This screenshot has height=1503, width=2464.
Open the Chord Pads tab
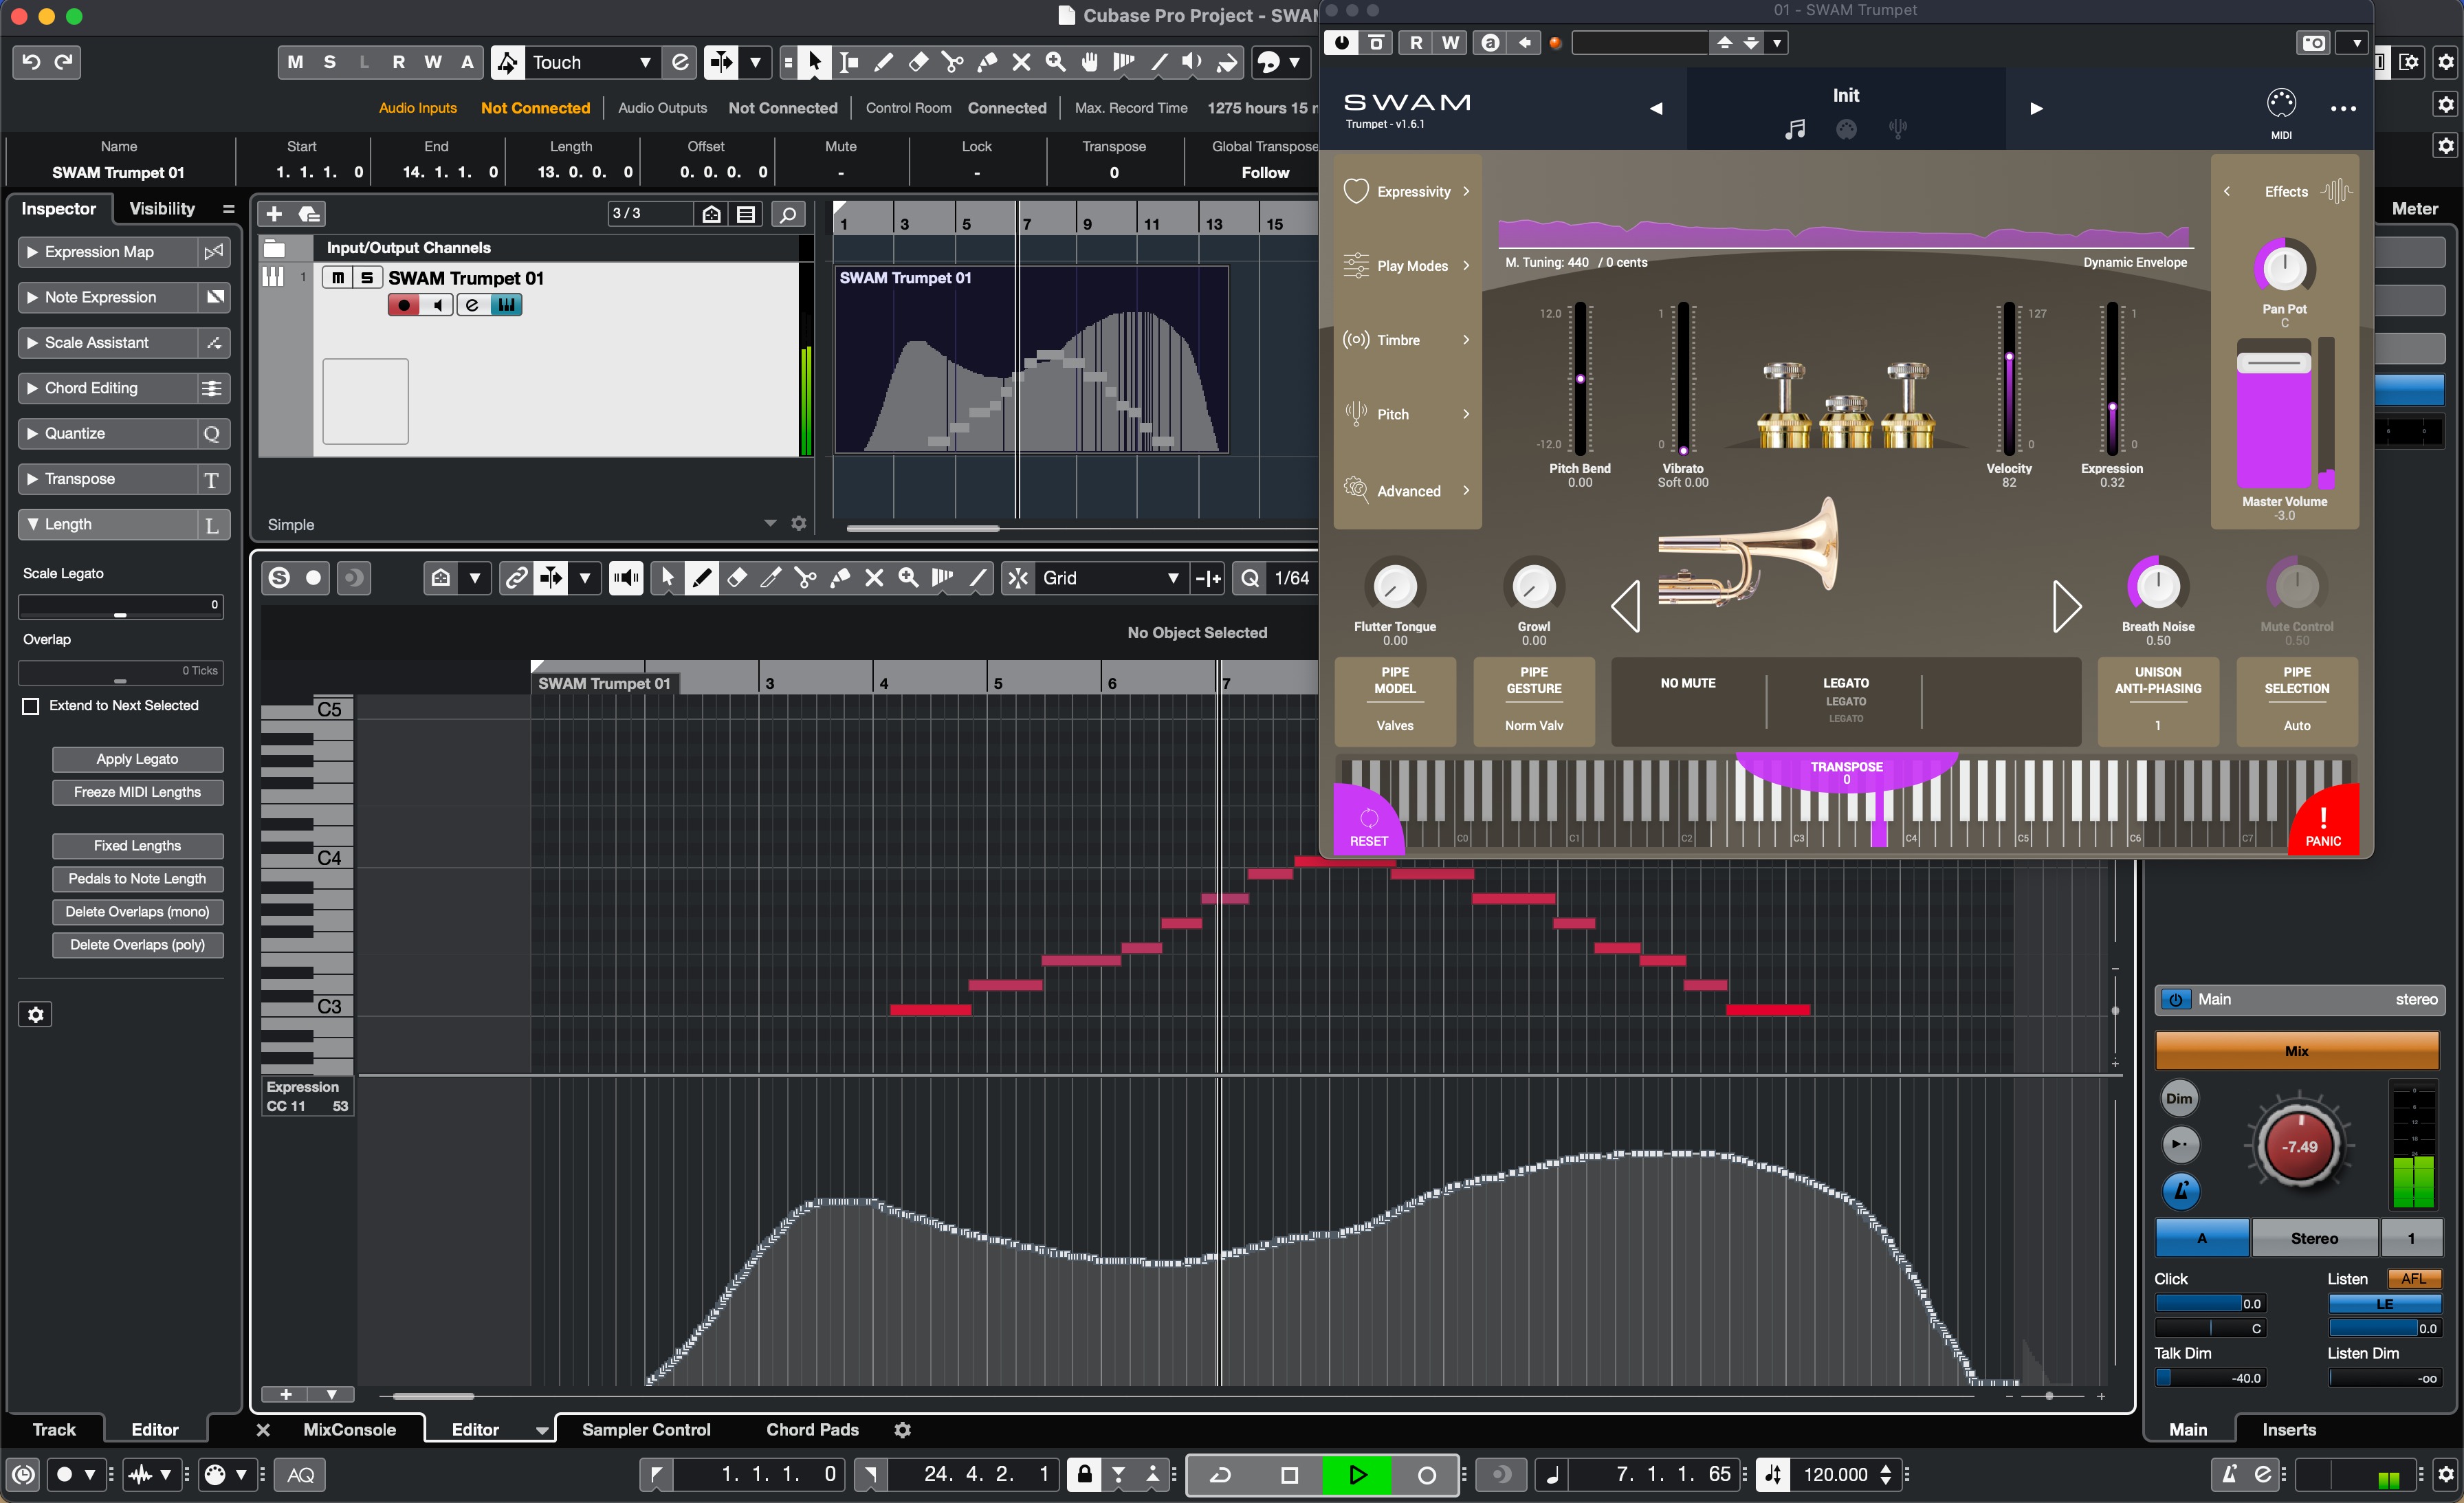812,1429
